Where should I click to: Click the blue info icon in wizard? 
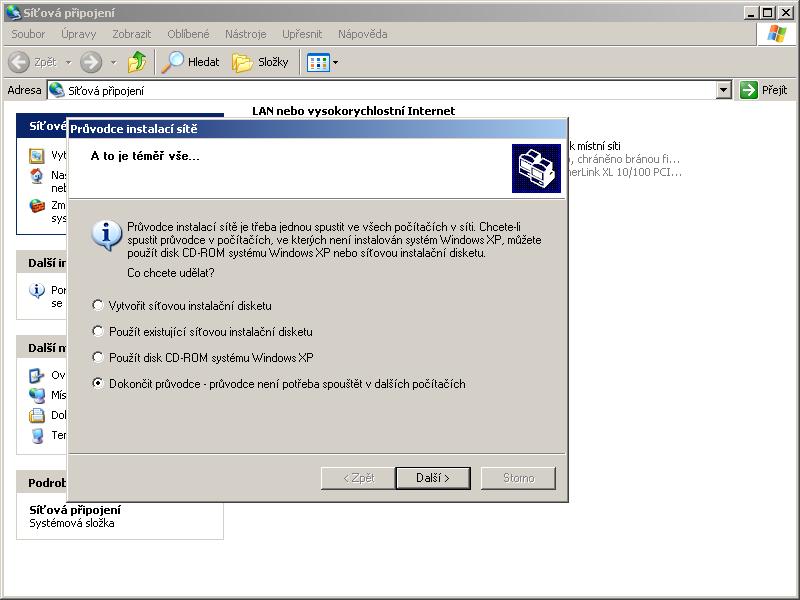(106, 234)
